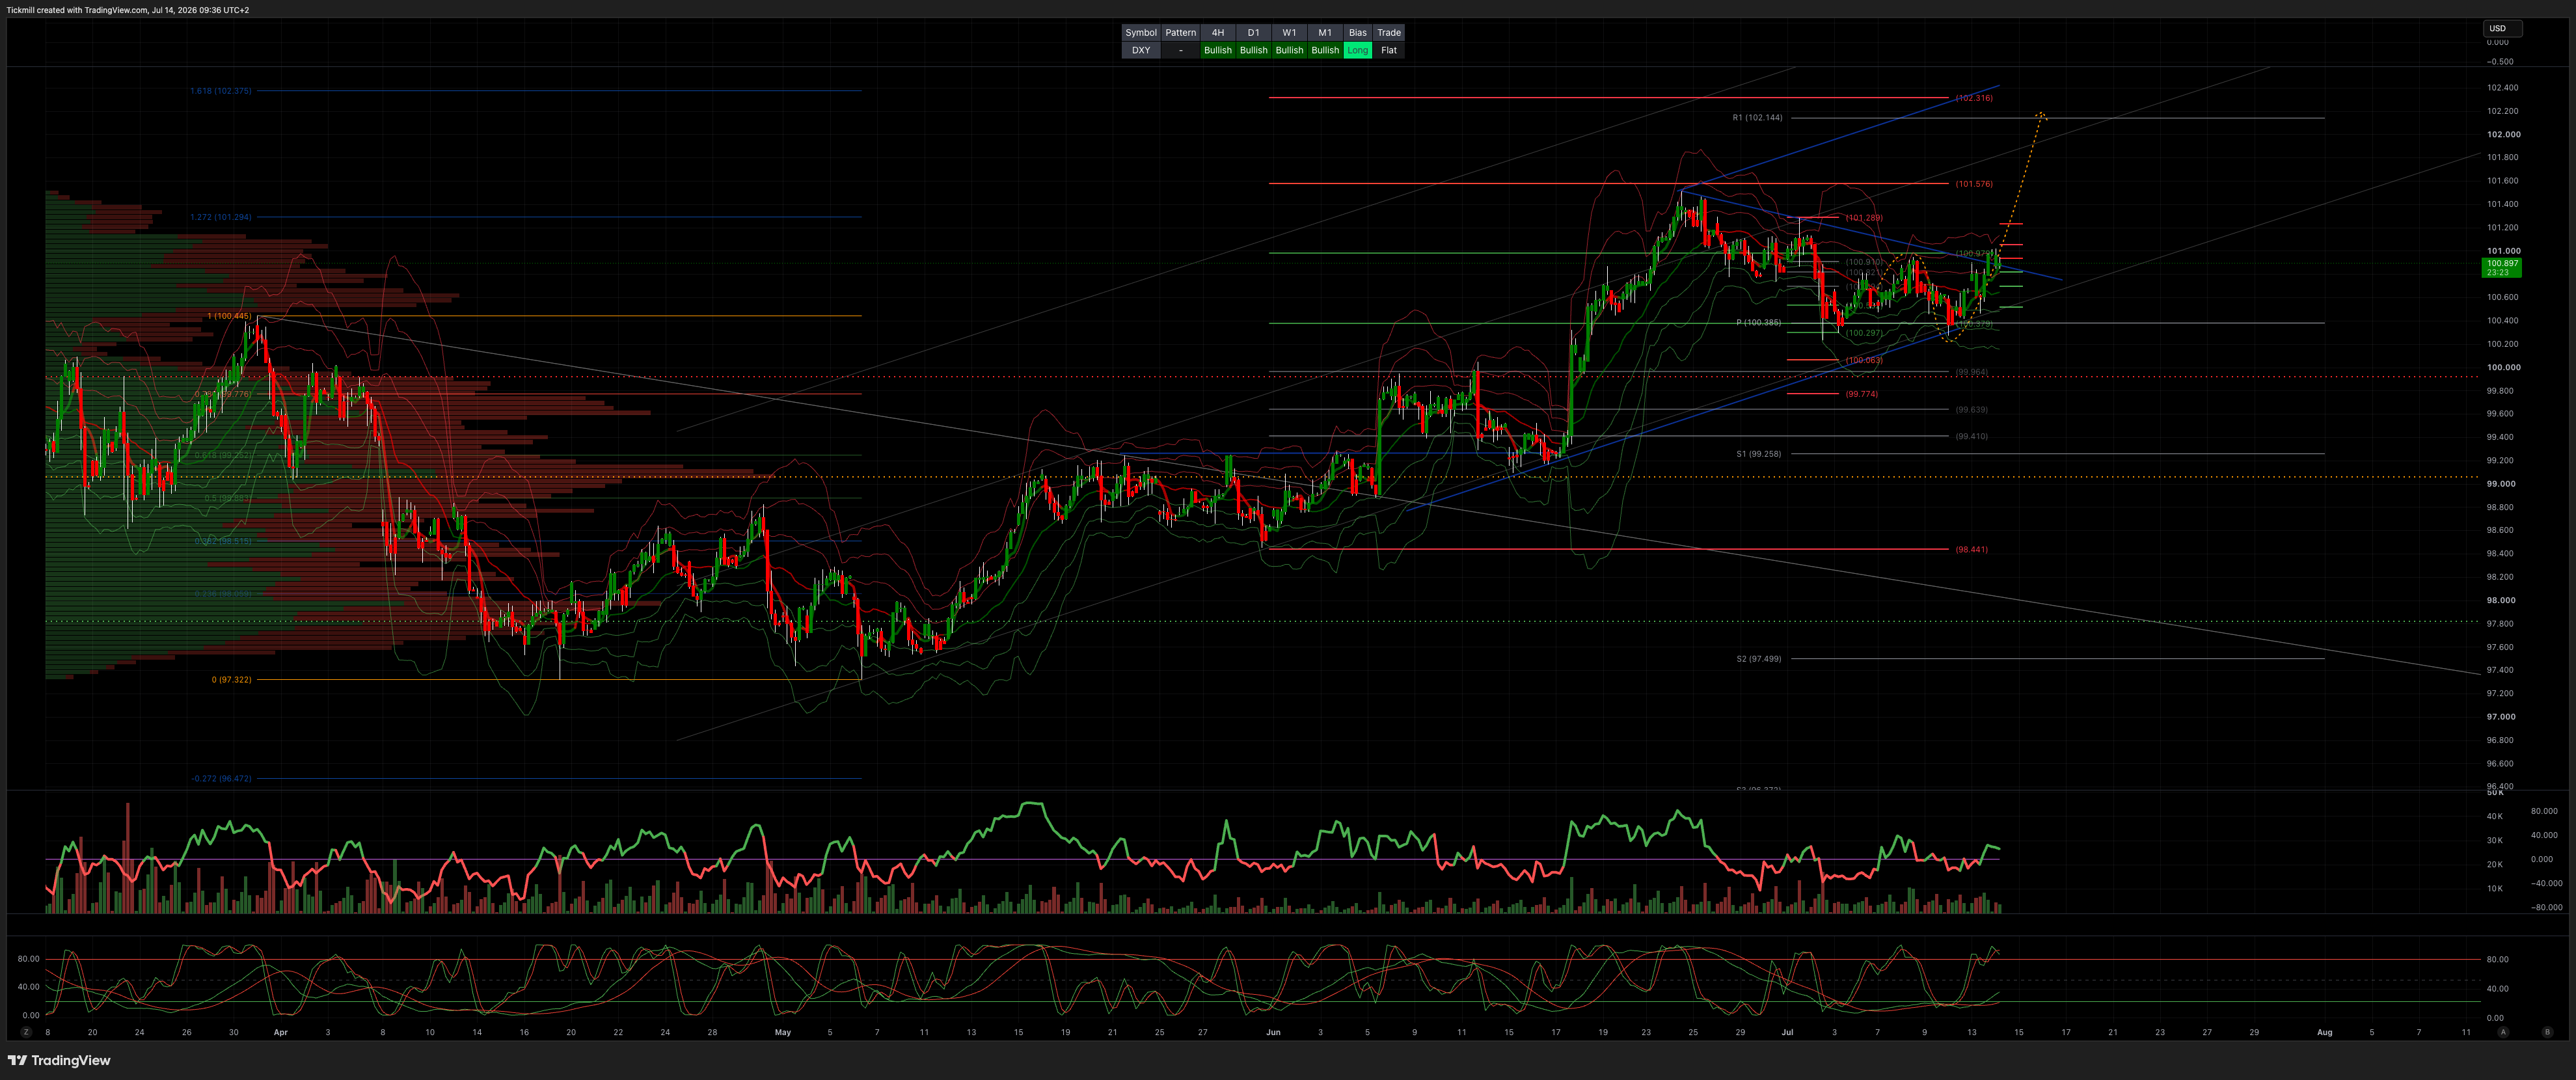Open the USD currency selector

(2502, 28)
